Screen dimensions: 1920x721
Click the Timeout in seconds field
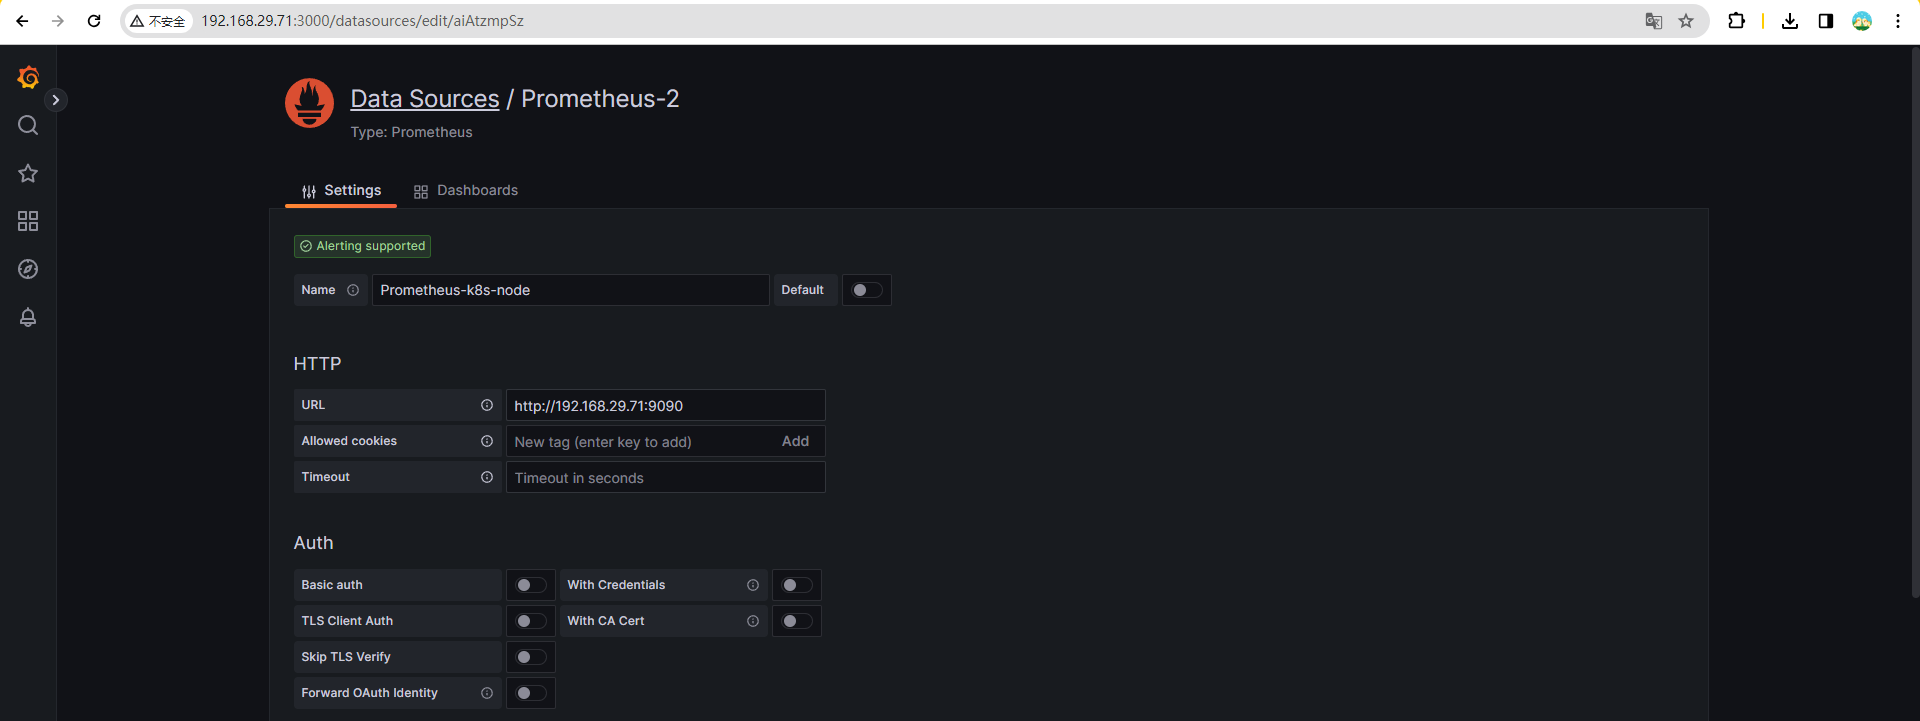665,477
